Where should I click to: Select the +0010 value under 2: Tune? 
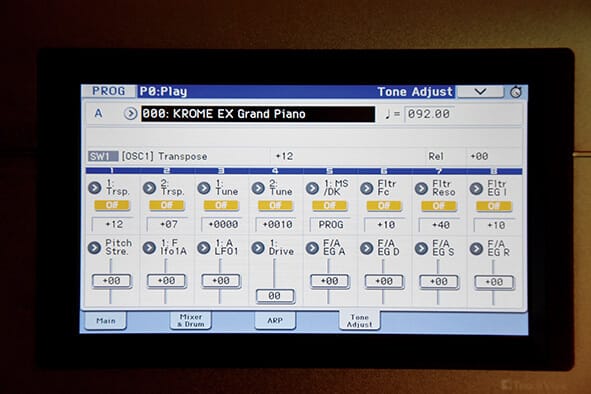tap(276, 225)
